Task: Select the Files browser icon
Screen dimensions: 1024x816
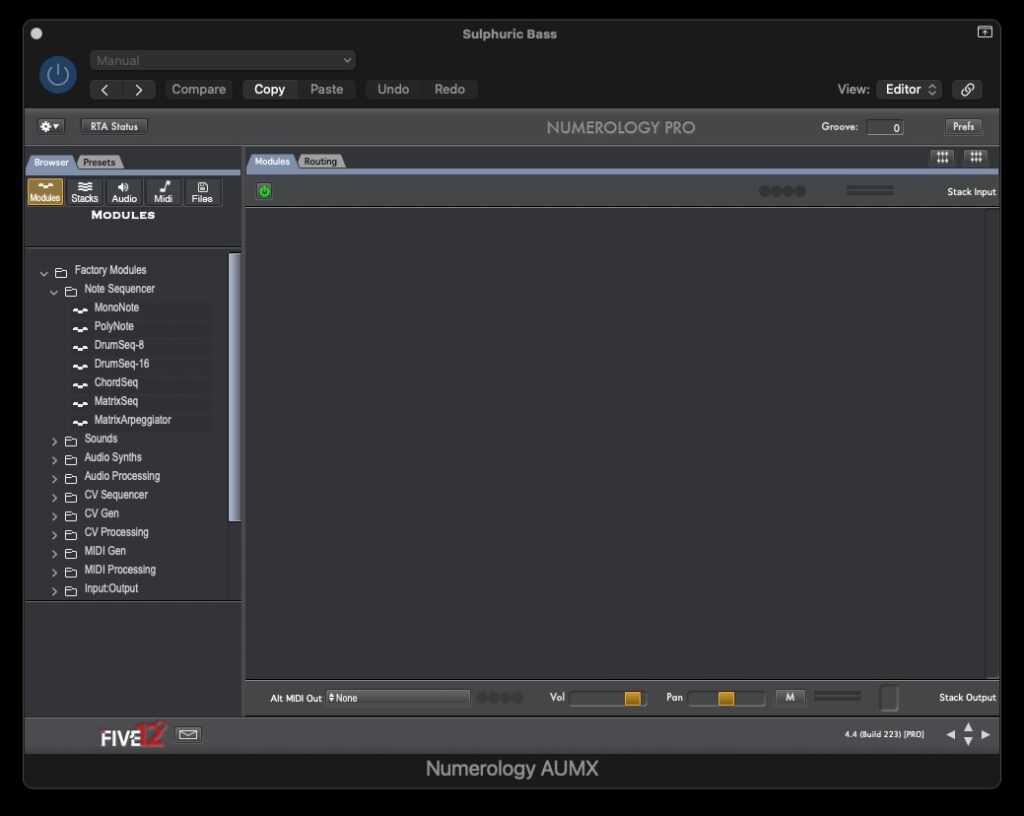Action: click(x=202, y=192)
